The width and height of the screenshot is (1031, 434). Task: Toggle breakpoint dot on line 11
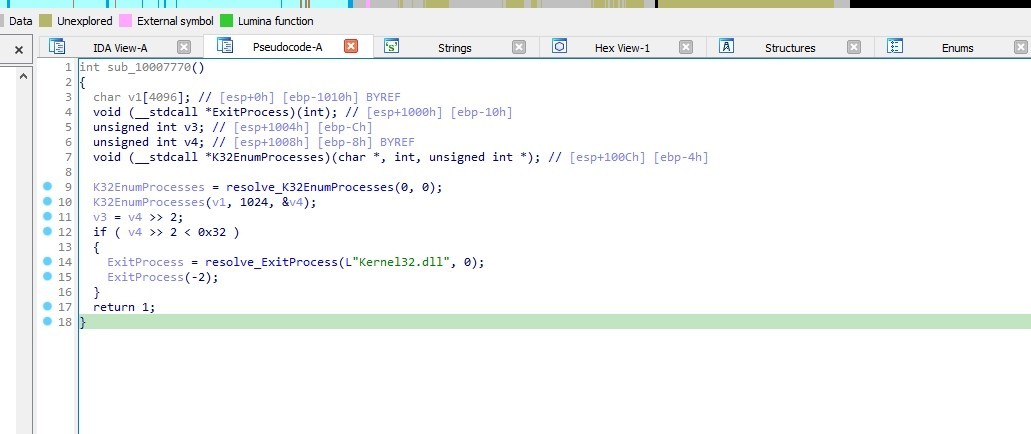(47, 216)
